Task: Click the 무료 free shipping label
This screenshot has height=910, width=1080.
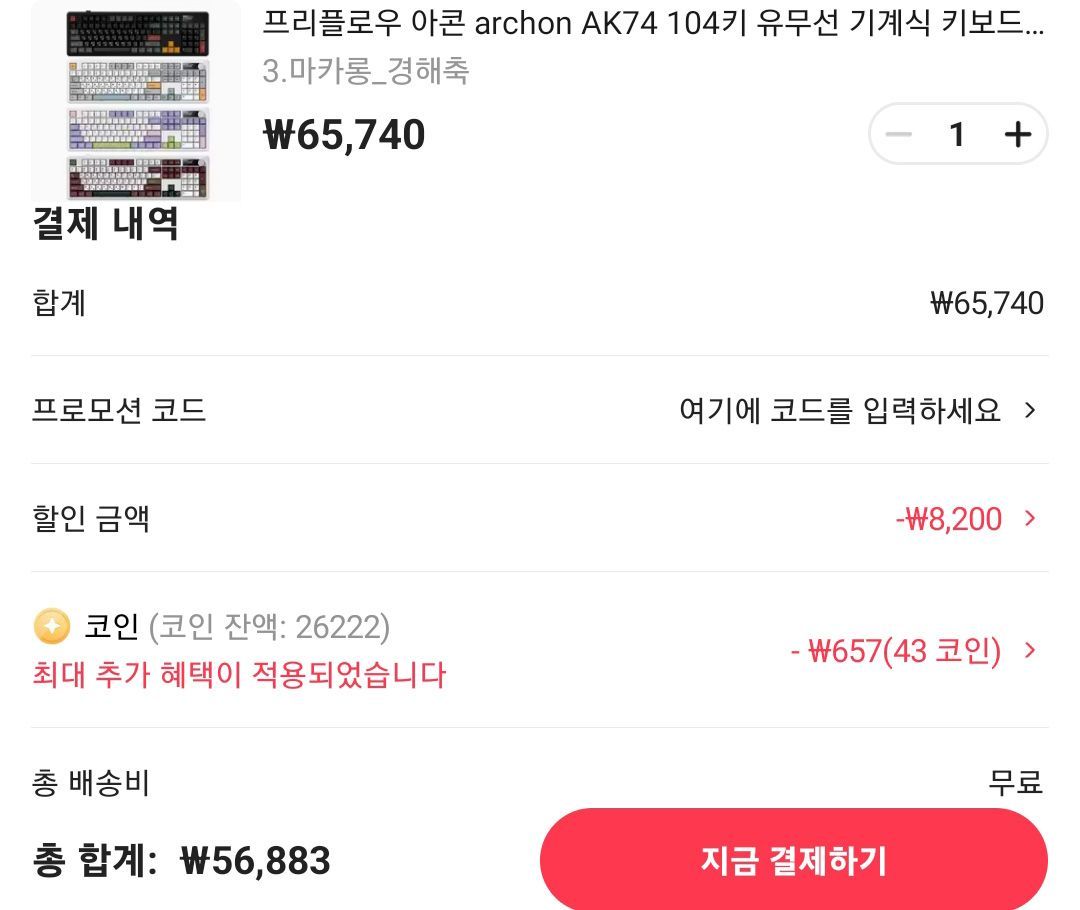Action: click(1015, 784)
